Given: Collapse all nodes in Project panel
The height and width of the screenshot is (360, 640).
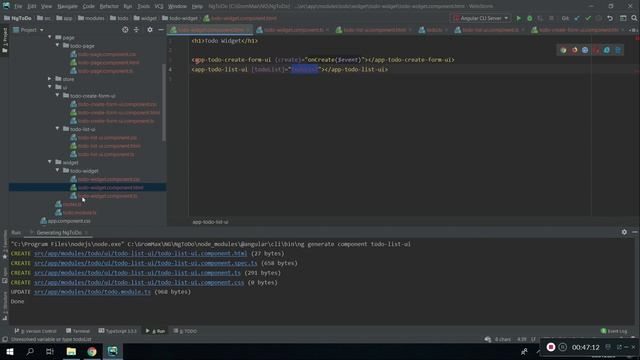Looking at the screenshot, I should 136,30.
